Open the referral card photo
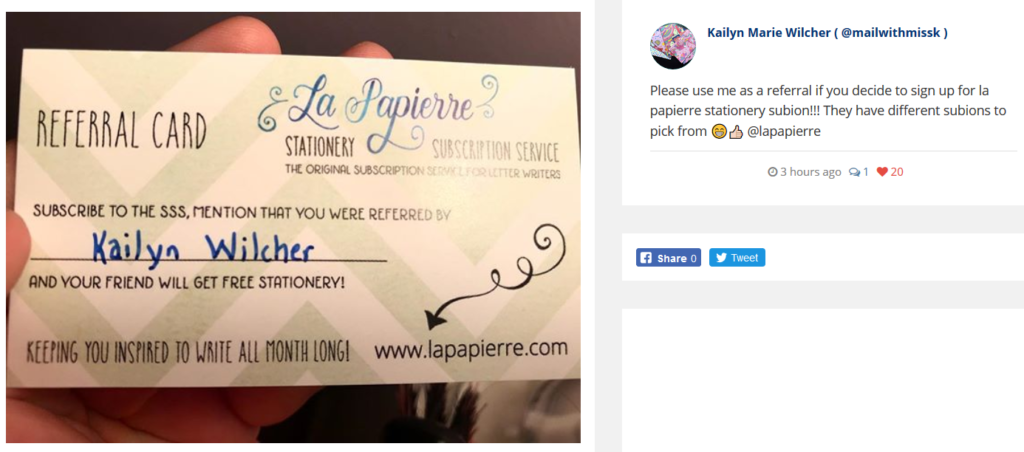This screenshot has height=452, width=1024. coord(293,227)
